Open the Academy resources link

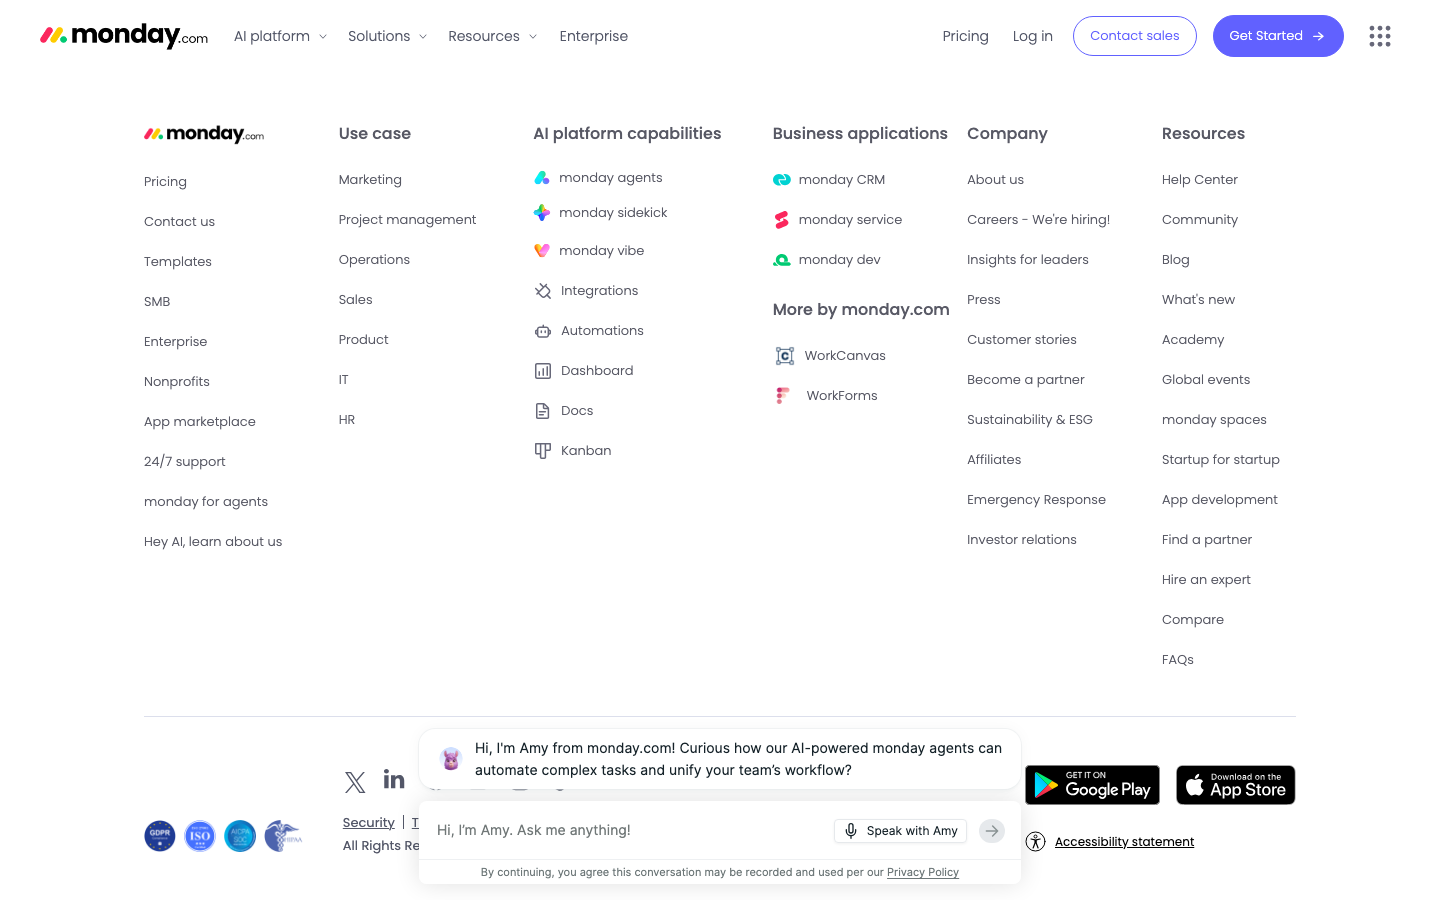click(1193, 340)
